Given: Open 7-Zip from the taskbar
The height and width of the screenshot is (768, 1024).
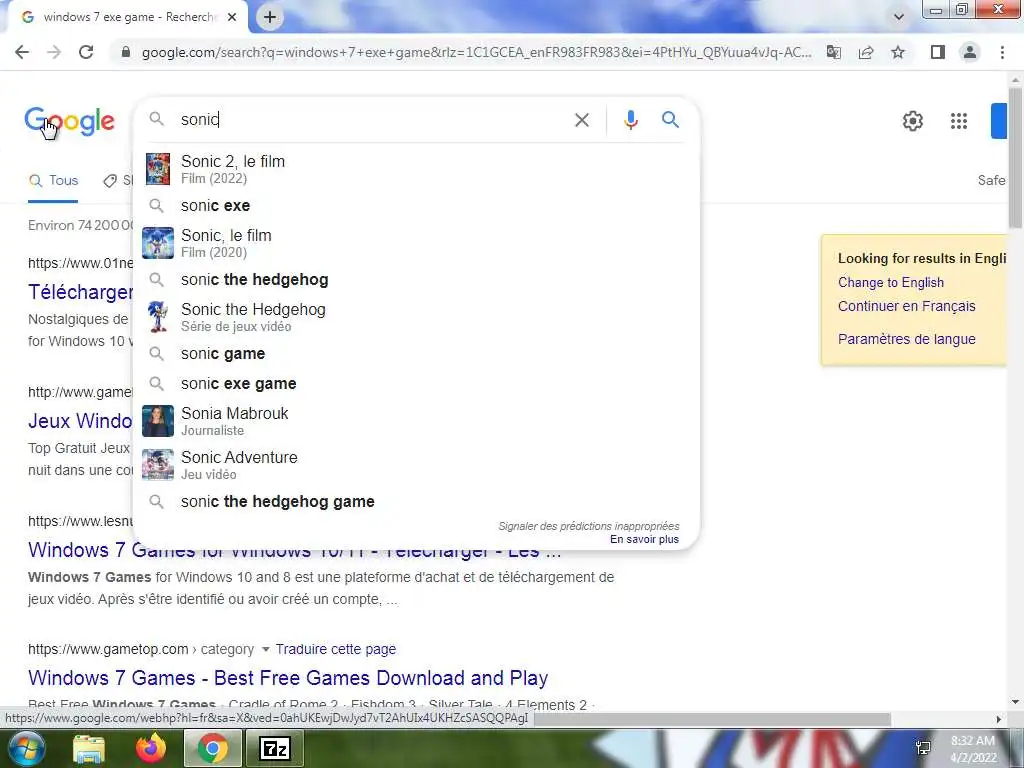Looking at the screenshot, I should click(274, 749).
